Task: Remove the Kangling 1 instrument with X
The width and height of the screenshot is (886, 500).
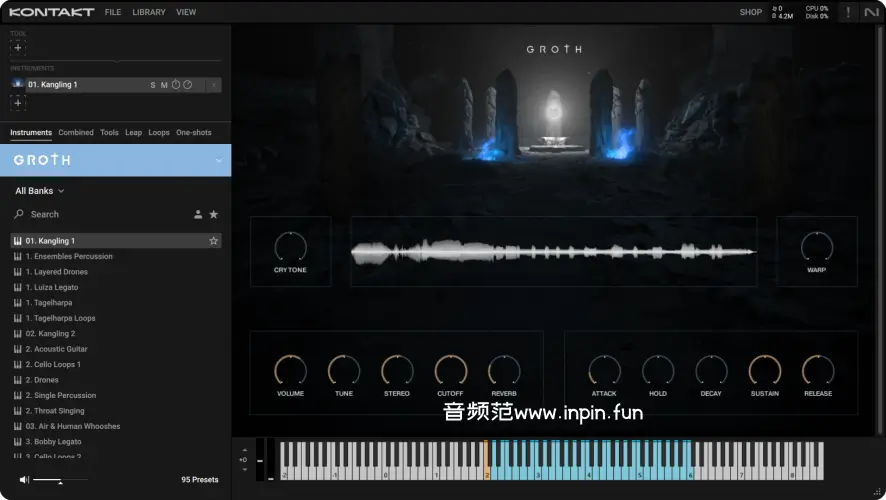Action: [x=213, y=85]
